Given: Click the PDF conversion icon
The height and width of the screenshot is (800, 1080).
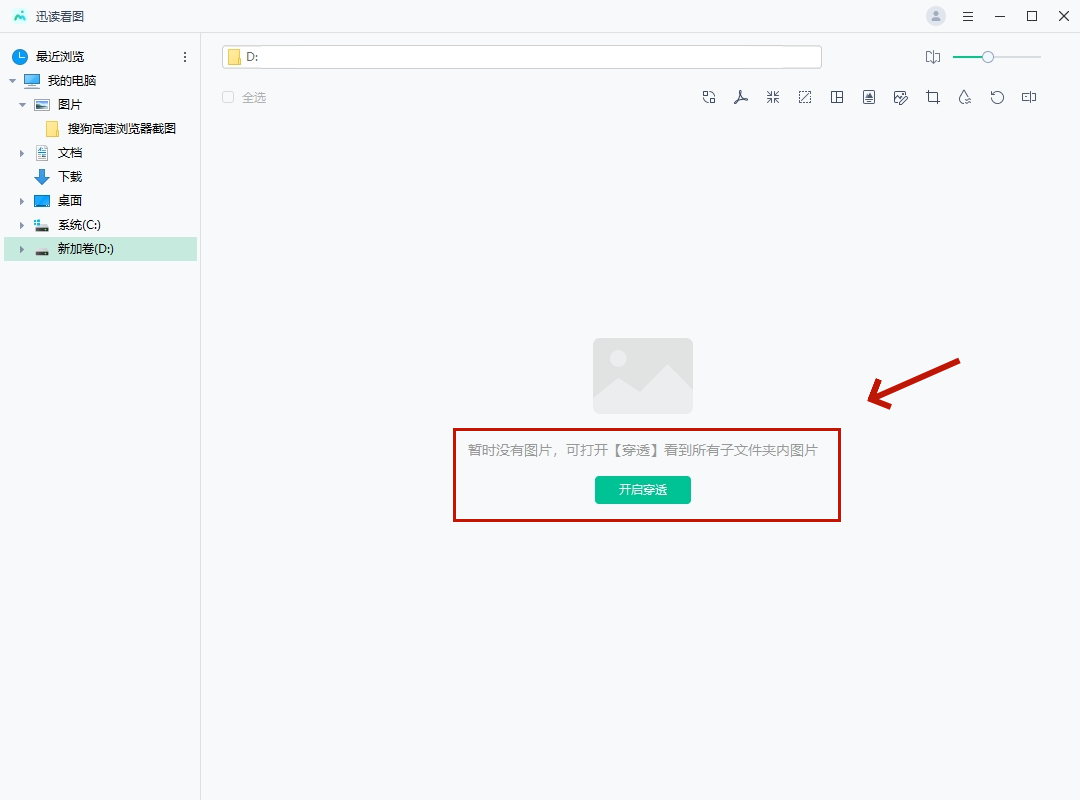Looking at the screenshot, I should [740, 97].
